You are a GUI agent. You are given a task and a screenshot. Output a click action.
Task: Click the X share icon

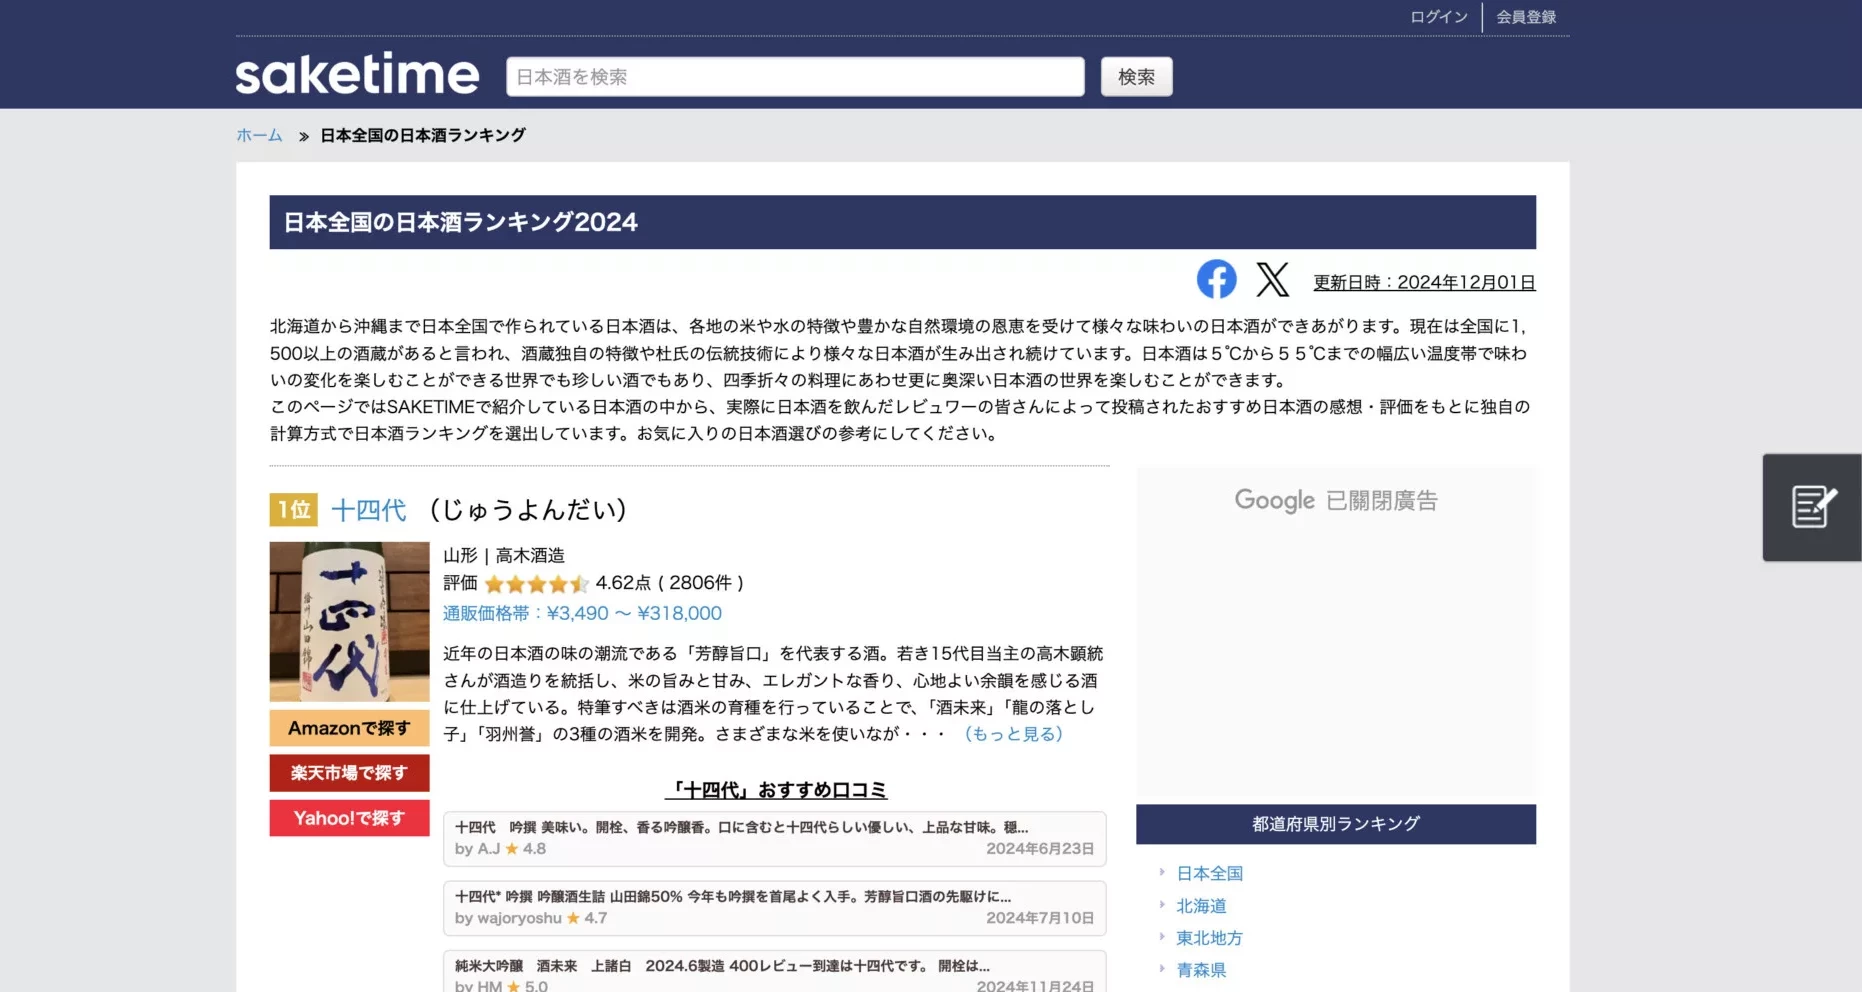[1272, 280]
